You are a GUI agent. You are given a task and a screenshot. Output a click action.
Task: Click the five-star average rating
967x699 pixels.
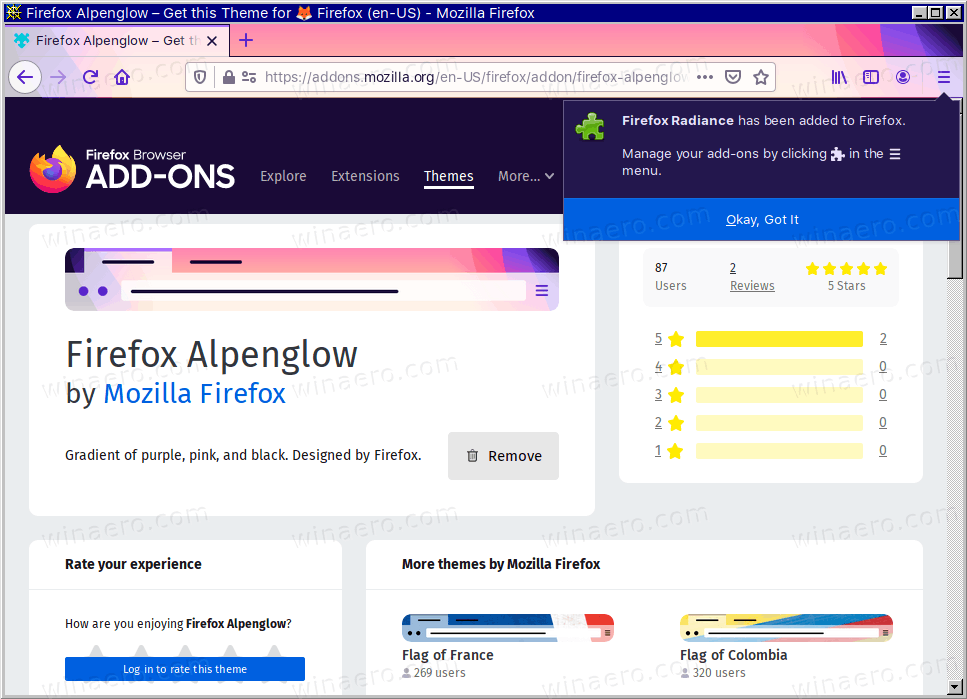pyautogui.click(x=846, y=268)
